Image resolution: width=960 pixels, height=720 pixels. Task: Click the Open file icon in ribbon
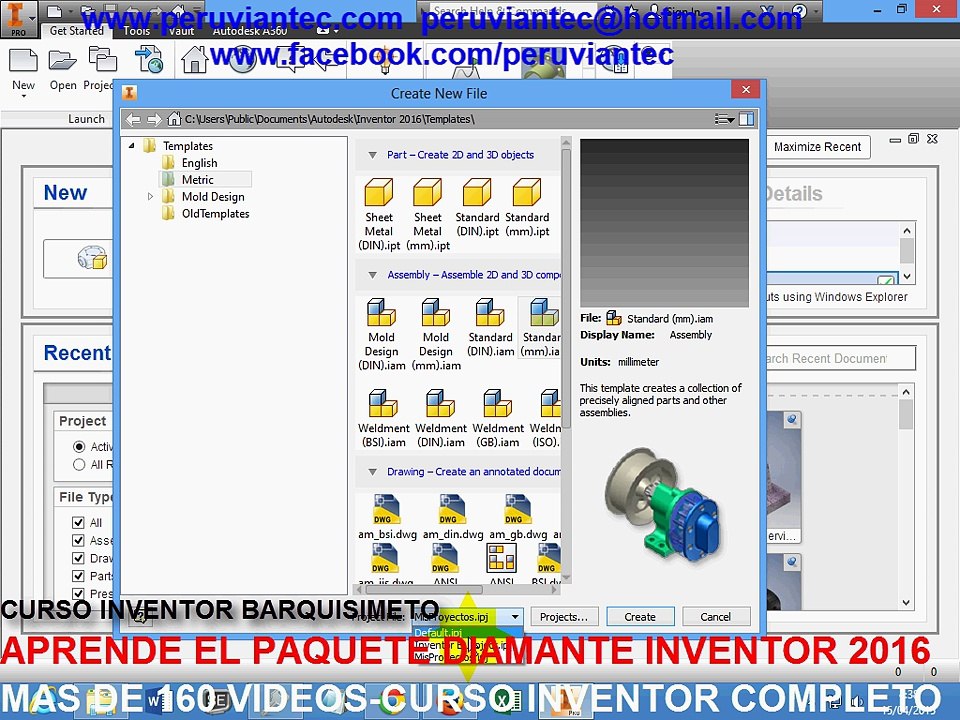pyautogui.click(x=63, y=61)
